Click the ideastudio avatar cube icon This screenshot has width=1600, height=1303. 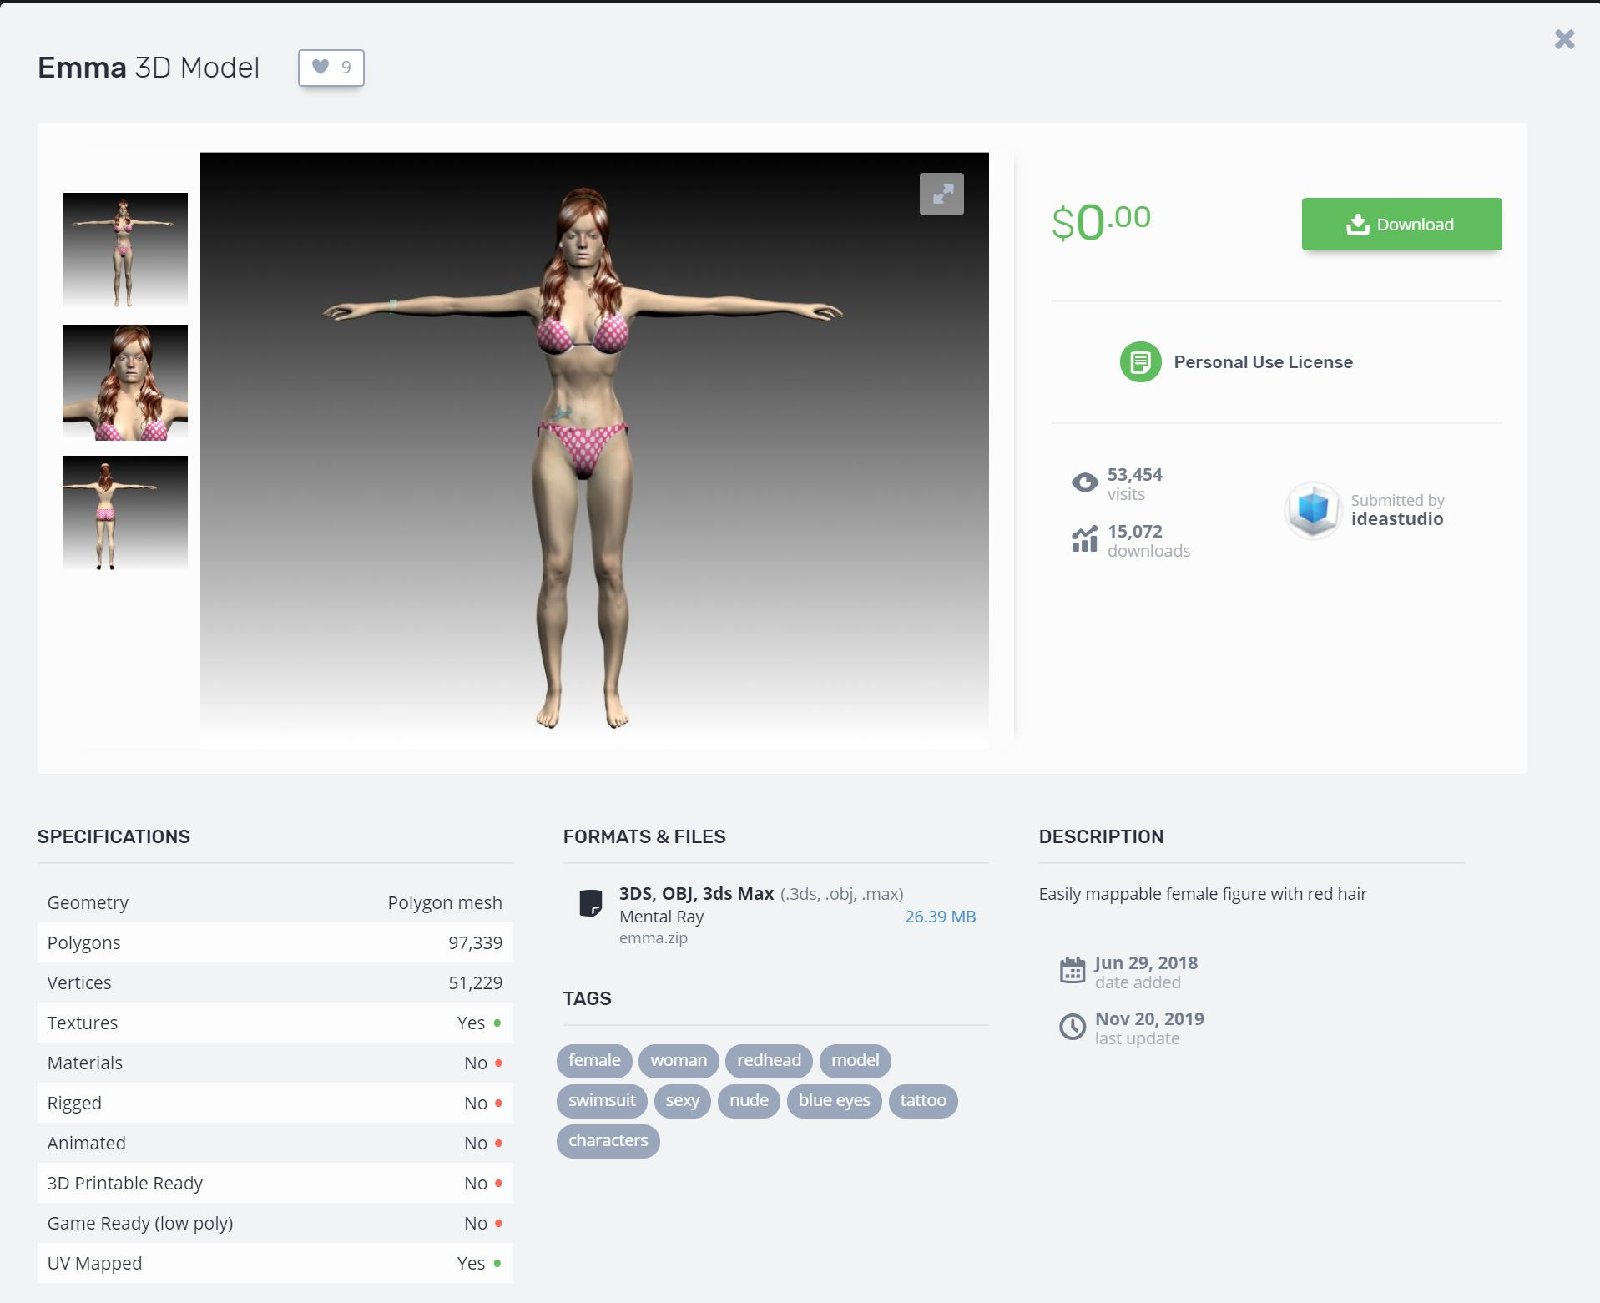click(1313, 509)
